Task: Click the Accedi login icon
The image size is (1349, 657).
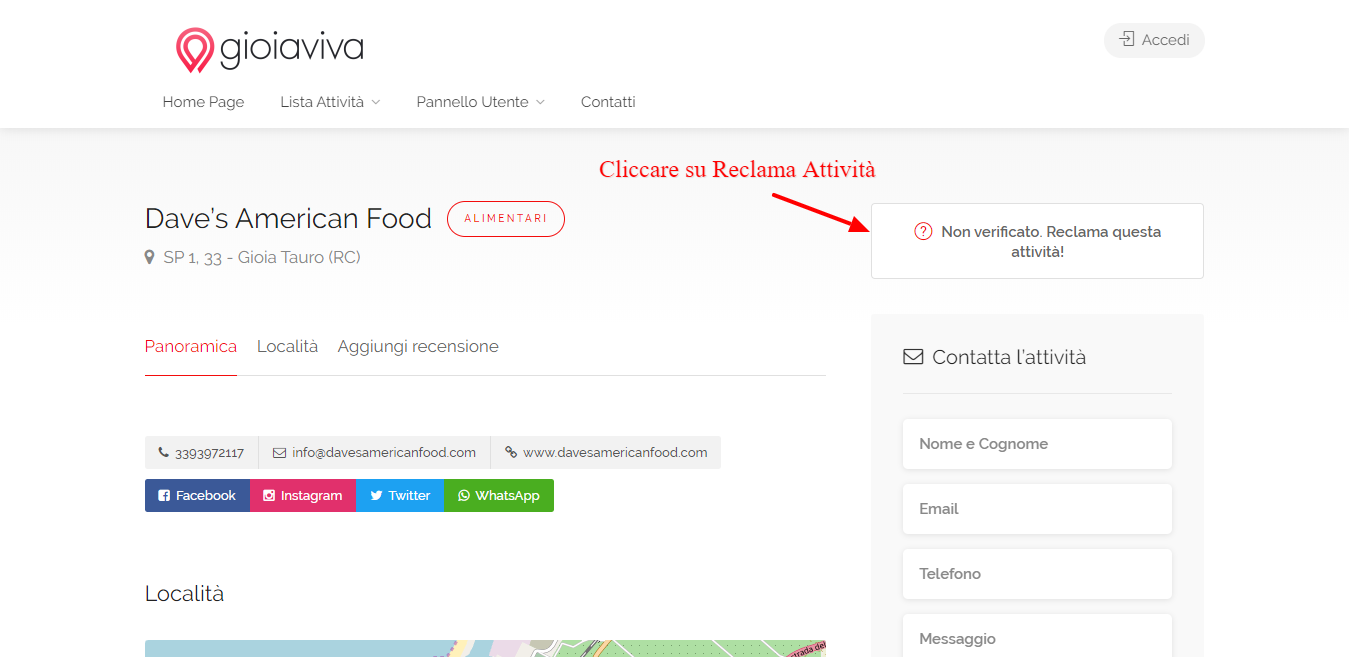Action: click(x=1127, y=40)
